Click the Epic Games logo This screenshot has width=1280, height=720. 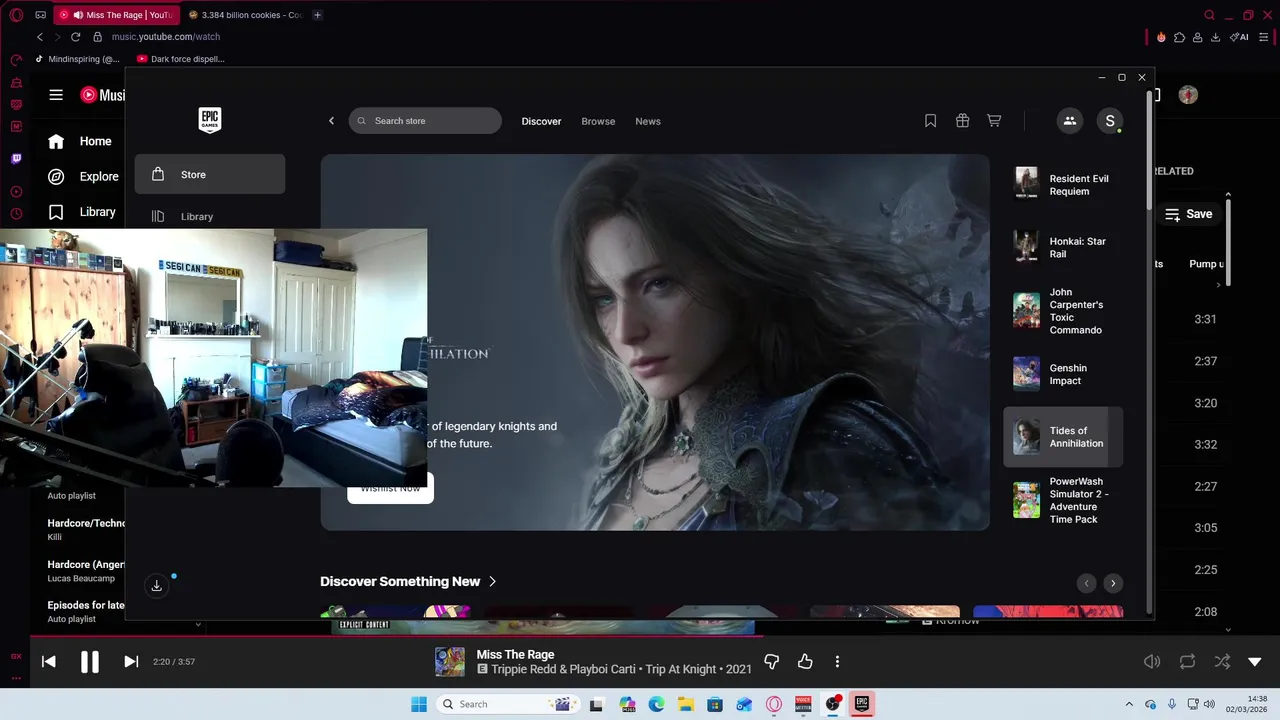tap(210, 120)
